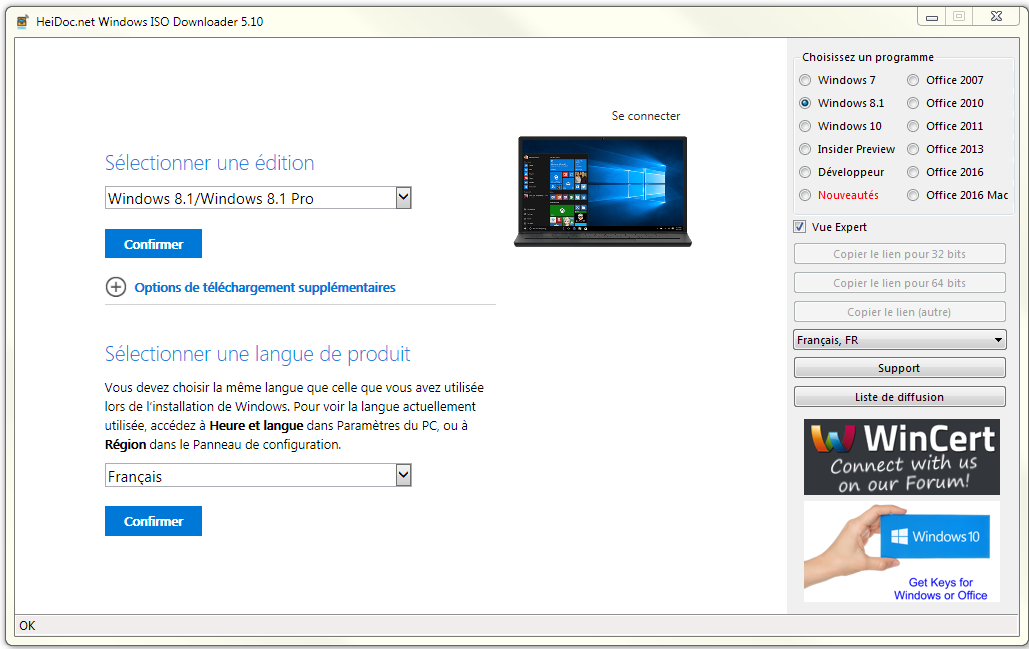The height and width of the screenshot is (649, 1029).
Task: Select Office 2016 Mac radio button
Action: pos(913,195)
